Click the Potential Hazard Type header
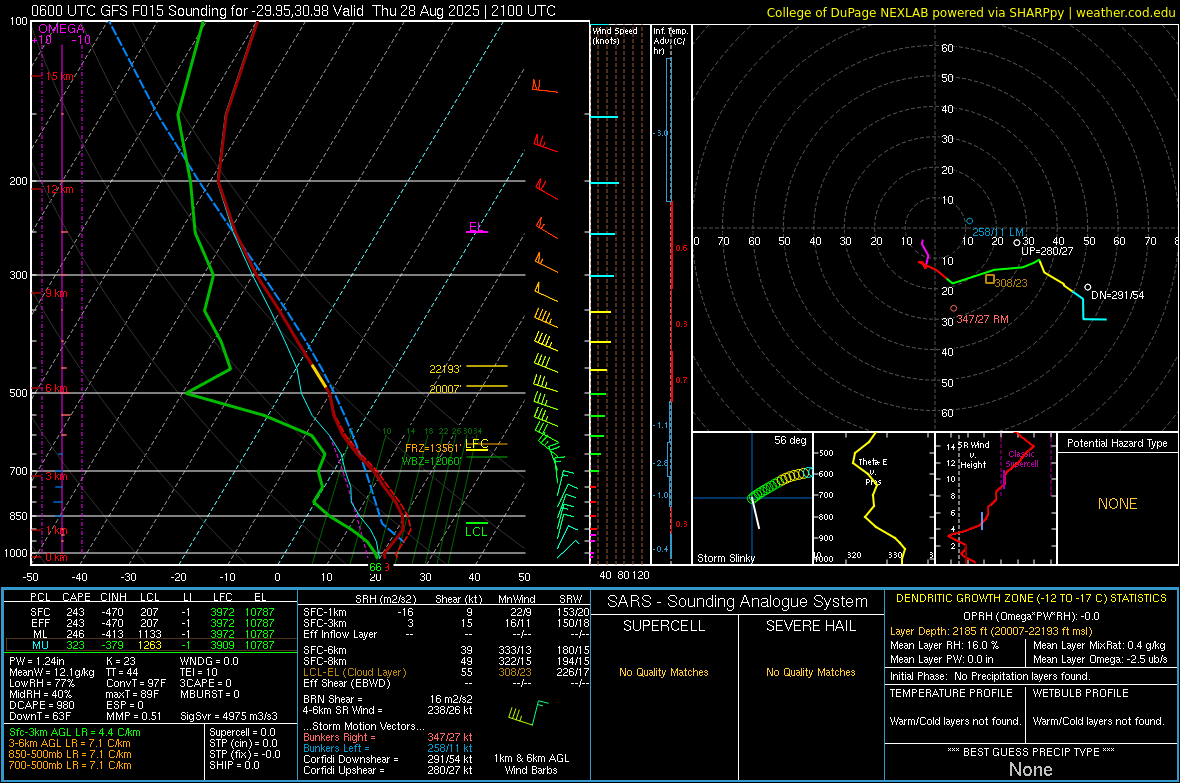 tap(1117, 443)
